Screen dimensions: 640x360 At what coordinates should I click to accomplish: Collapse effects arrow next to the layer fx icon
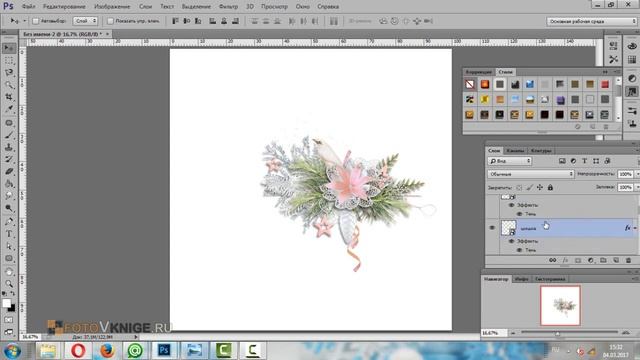635,228
